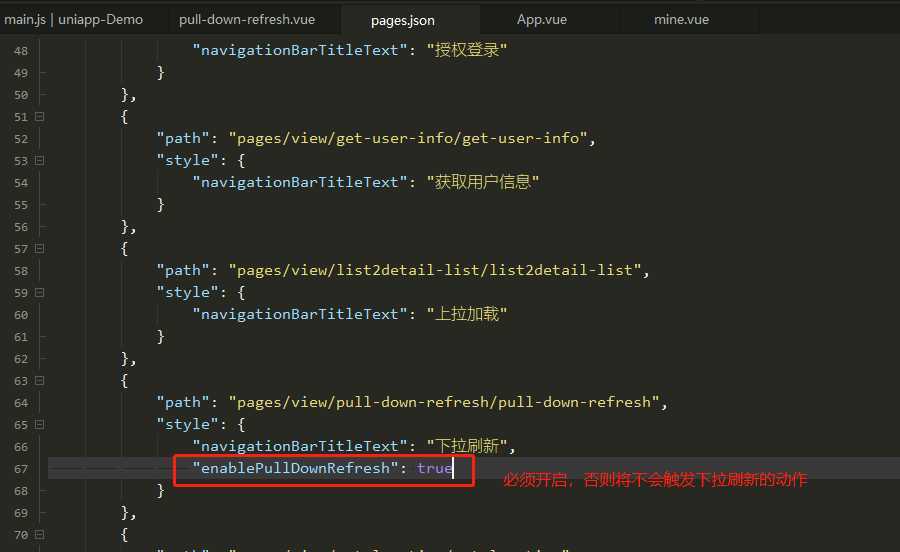Collapse the code block at line 63
Image resolution: width=900 pixels, height=552 pixels.
coord(40,380)
